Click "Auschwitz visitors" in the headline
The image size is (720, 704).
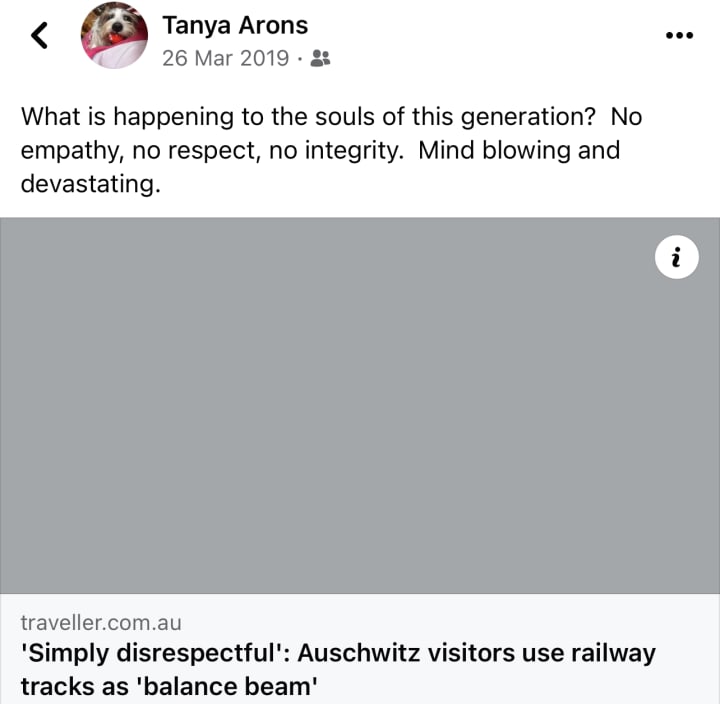406,653
